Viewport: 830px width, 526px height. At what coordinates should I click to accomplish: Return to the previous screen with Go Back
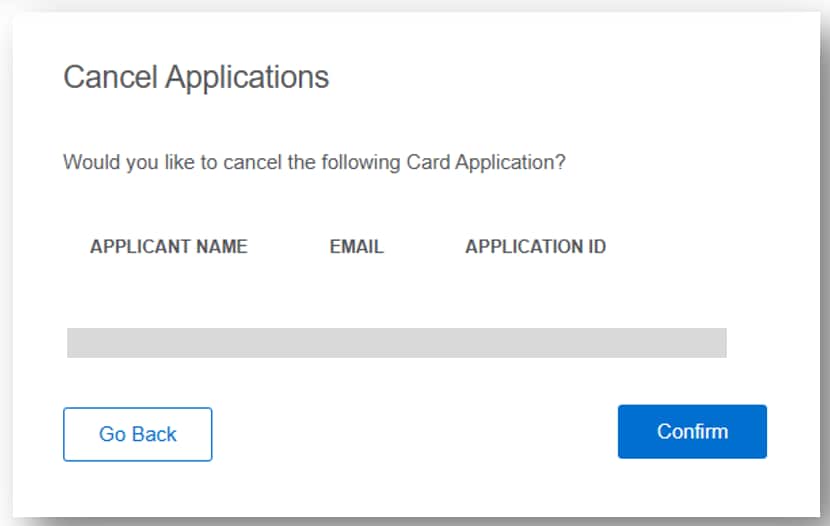coord(138,434)
